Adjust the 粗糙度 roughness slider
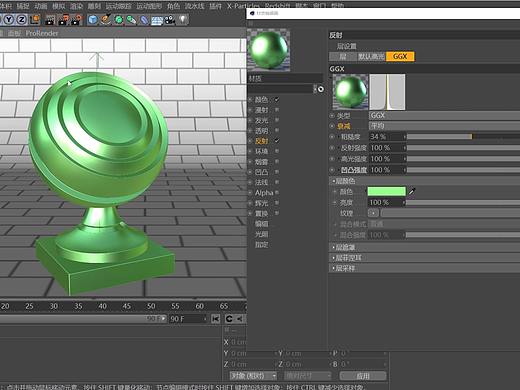 pyautogui.click(x=463, y=137)
